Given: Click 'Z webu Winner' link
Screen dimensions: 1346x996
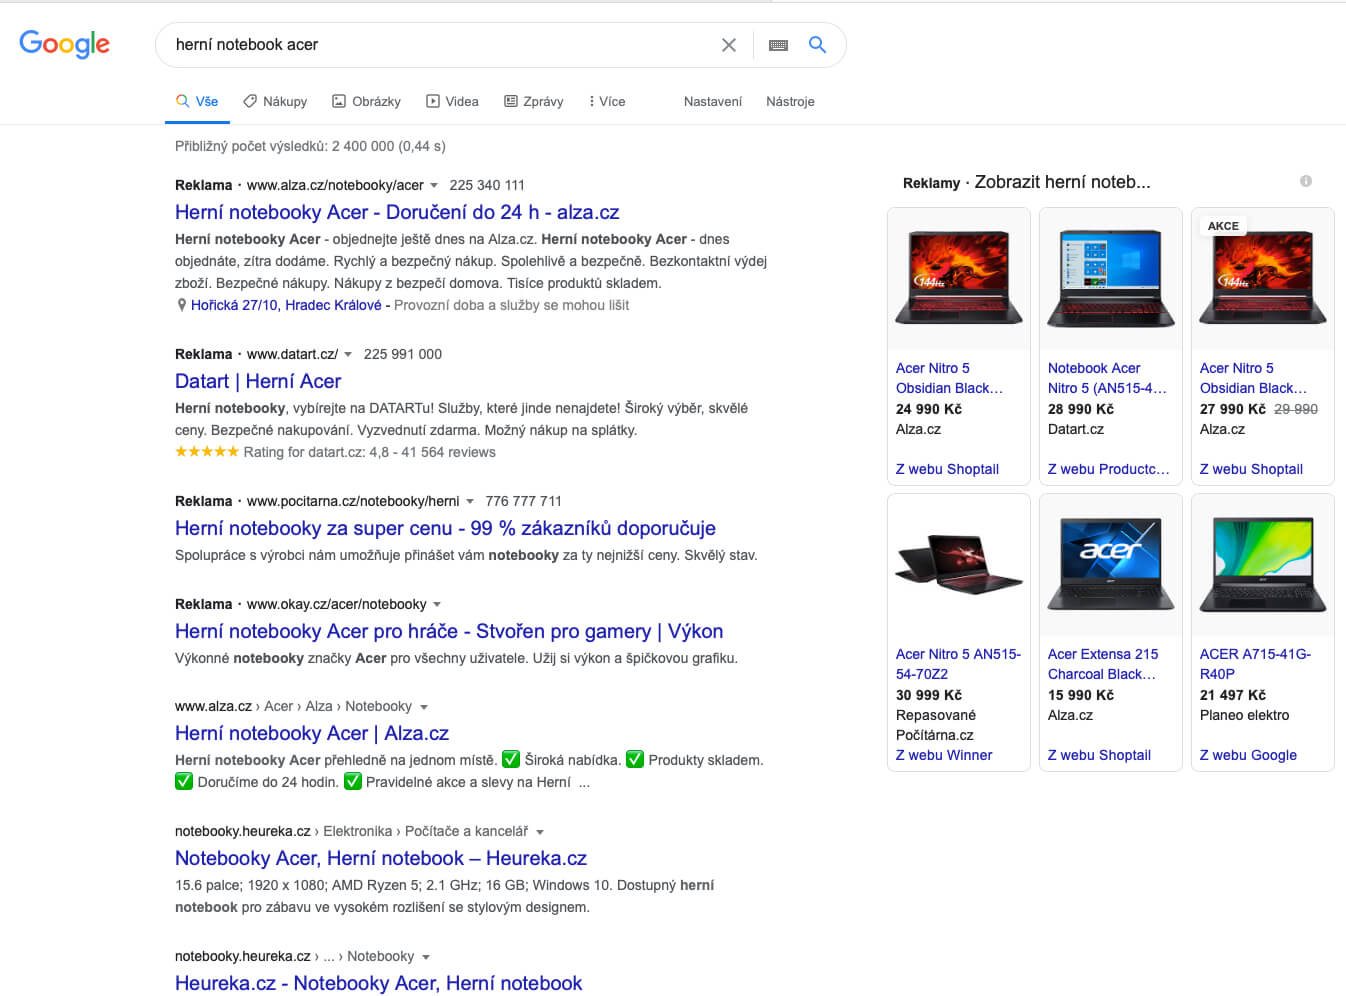Looking at the screenshot, I should click(x=944, y=755).
